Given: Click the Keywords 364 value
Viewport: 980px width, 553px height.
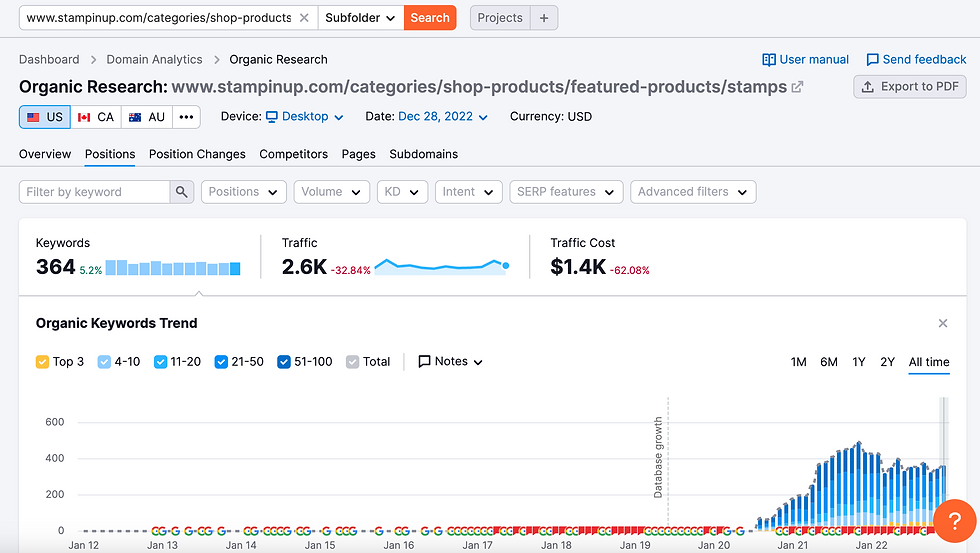Looking at the screenshot, I should click(56, 267).
